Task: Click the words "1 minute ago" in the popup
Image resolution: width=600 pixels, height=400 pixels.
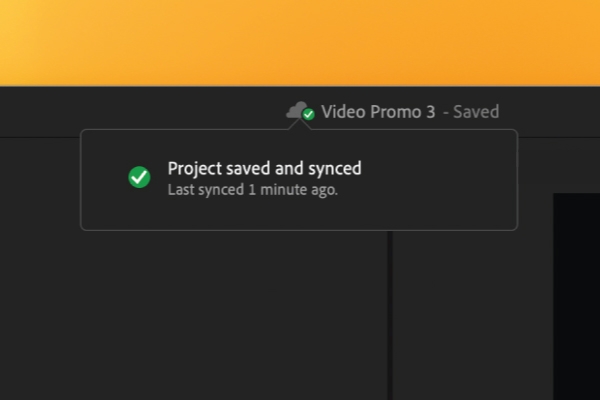Action: [x=291, y=189]
